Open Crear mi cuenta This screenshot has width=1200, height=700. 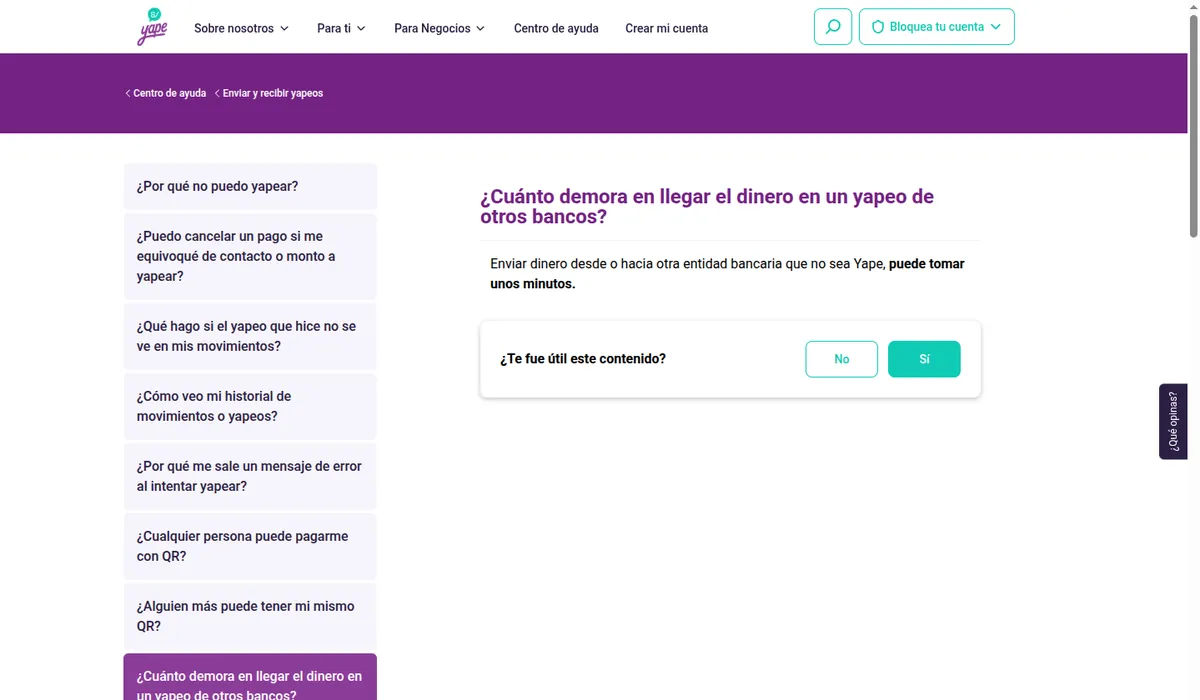[666, 28]
